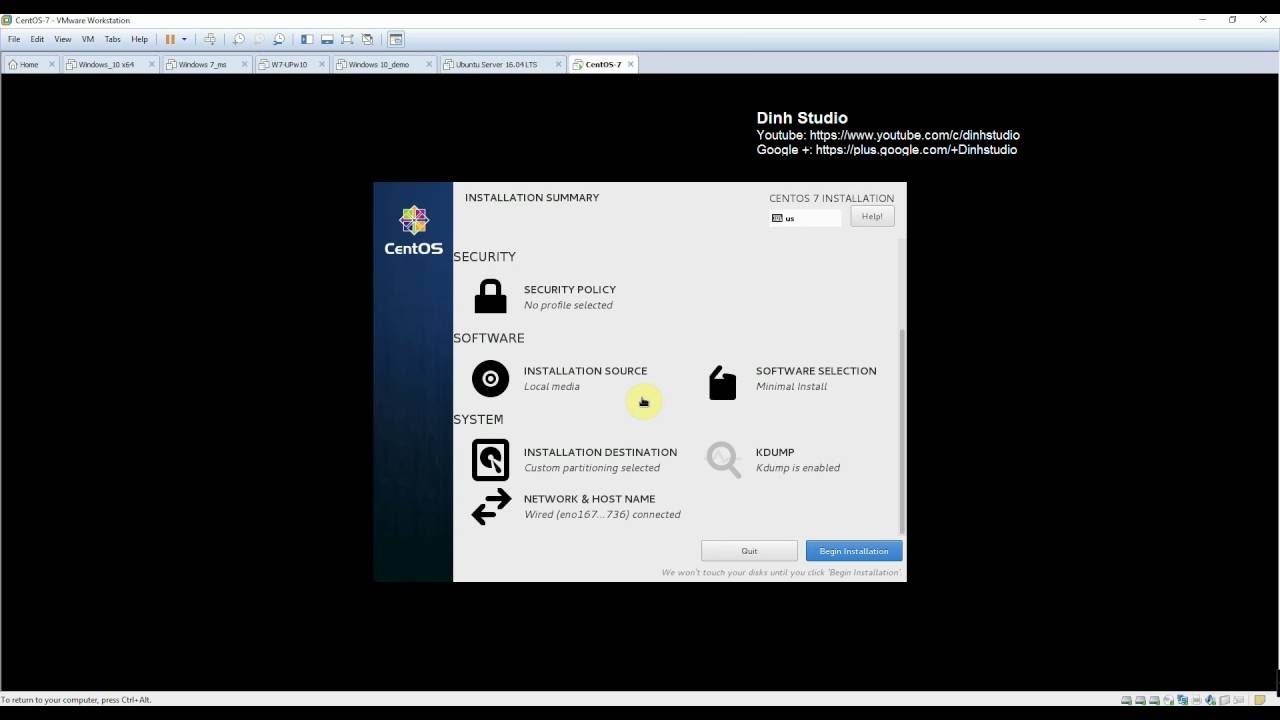Open Software Selection package icon

click(722, 382)
